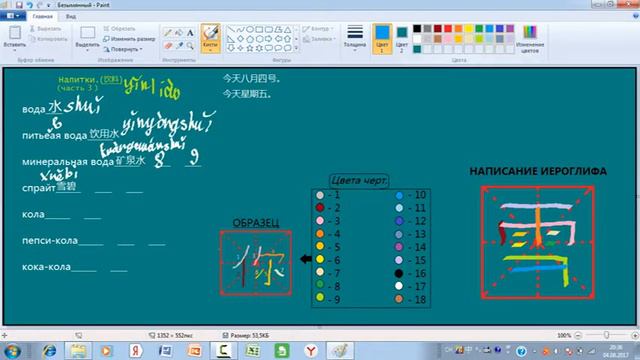Open the Customize Quick Access Toolbar arrow

pos(49,5)
